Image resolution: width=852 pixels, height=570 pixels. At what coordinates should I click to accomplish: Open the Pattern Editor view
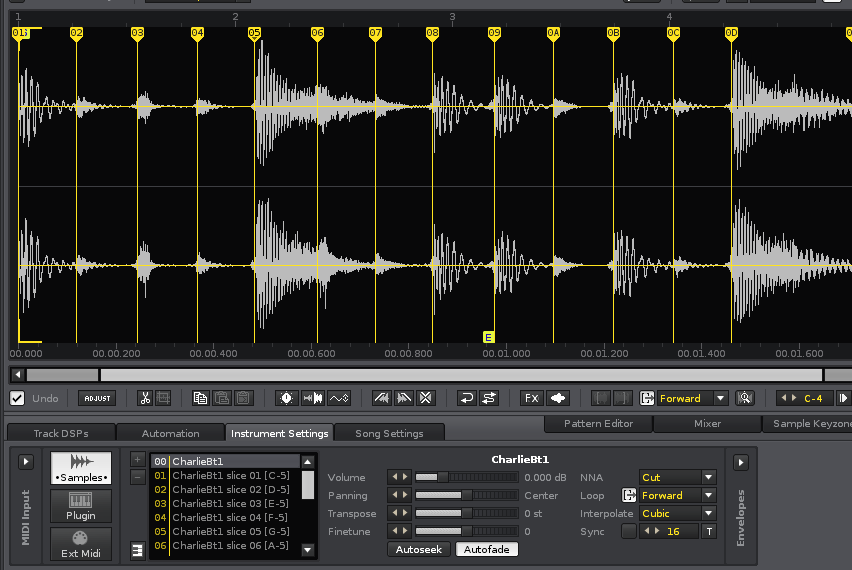pyautogui.click(x=598, y=424)
